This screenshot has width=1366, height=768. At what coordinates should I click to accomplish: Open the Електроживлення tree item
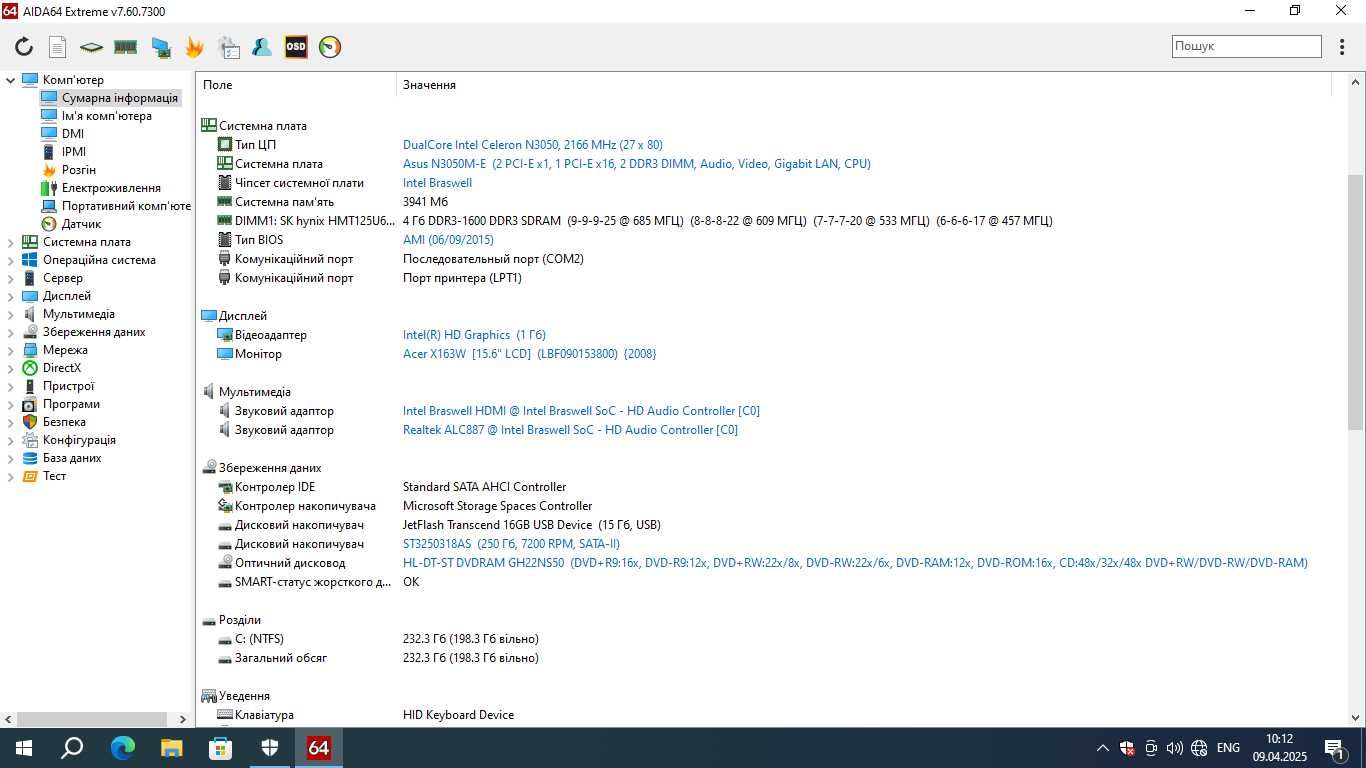[111, 188]
